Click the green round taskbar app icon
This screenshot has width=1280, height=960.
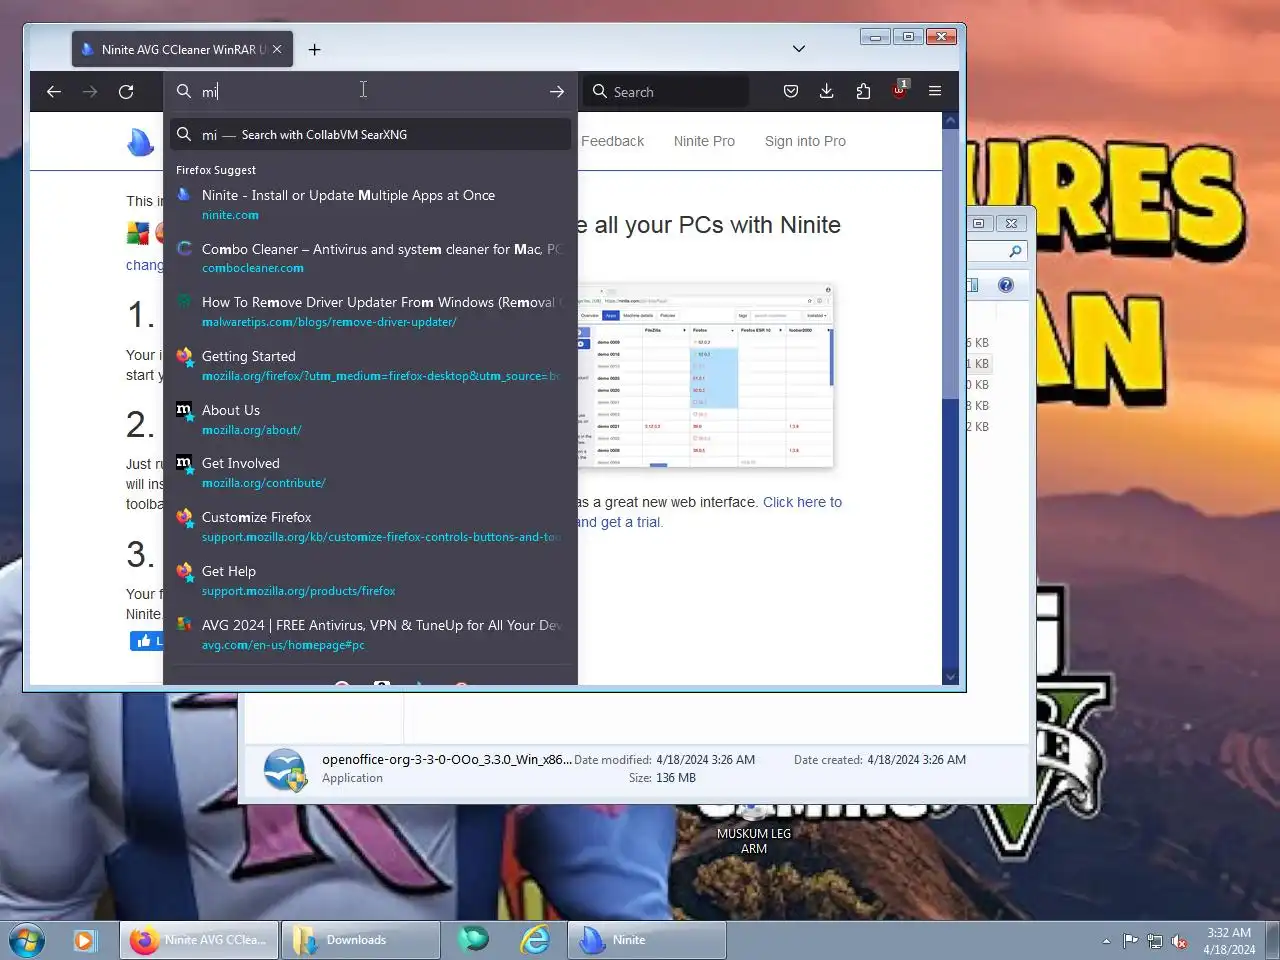pos(474,939)
